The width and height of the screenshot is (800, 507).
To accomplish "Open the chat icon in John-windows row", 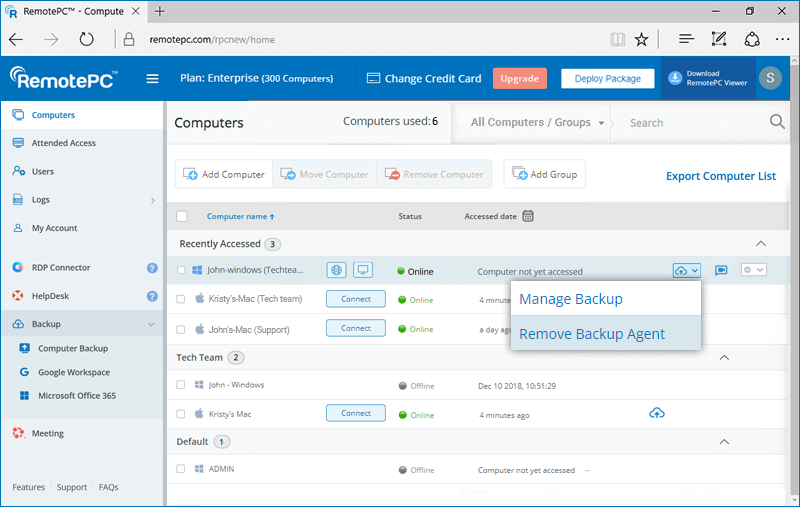I will [x=720, y=270].
